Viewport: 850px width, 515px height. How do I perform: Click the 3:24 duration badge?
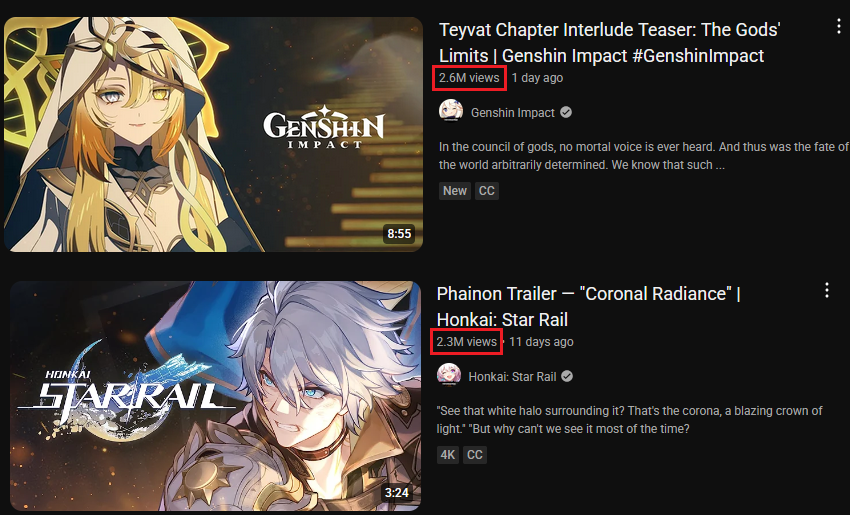pos(397,492)
